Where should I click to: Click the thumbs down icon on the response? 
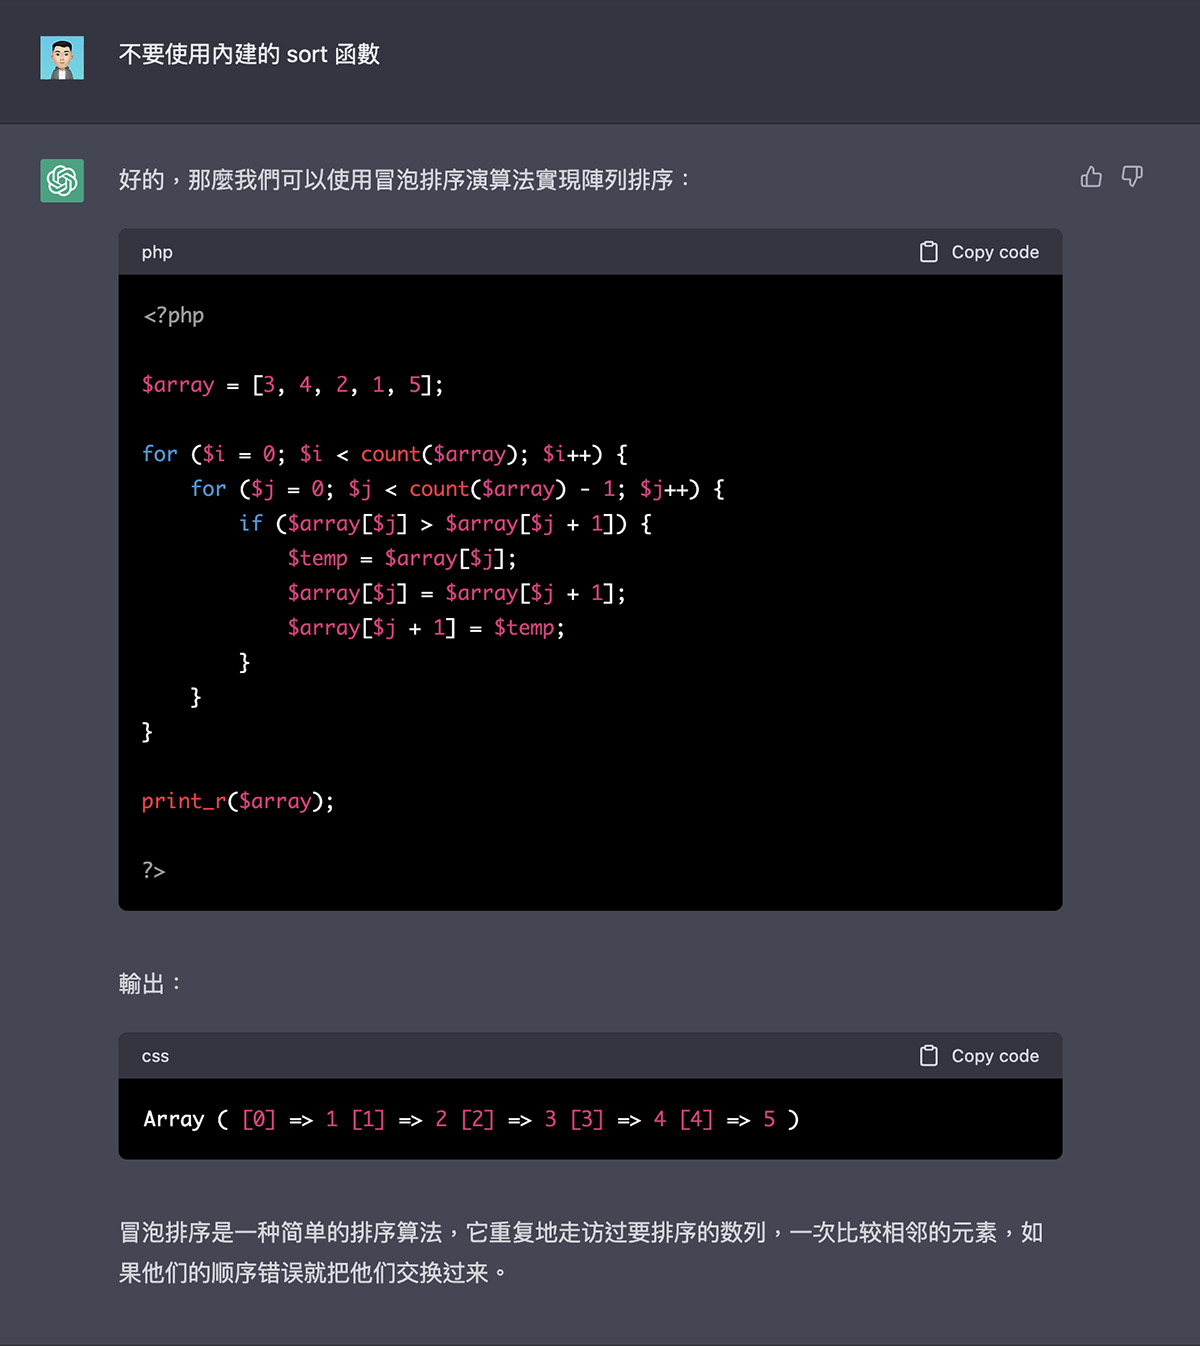pos(1132,177)
